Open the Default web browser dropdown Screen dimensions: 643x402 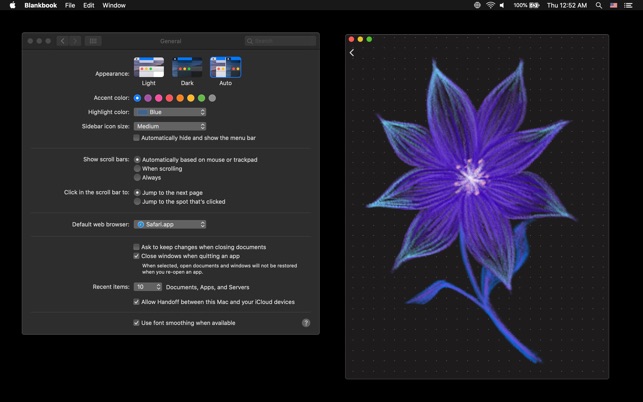point(170,225)
